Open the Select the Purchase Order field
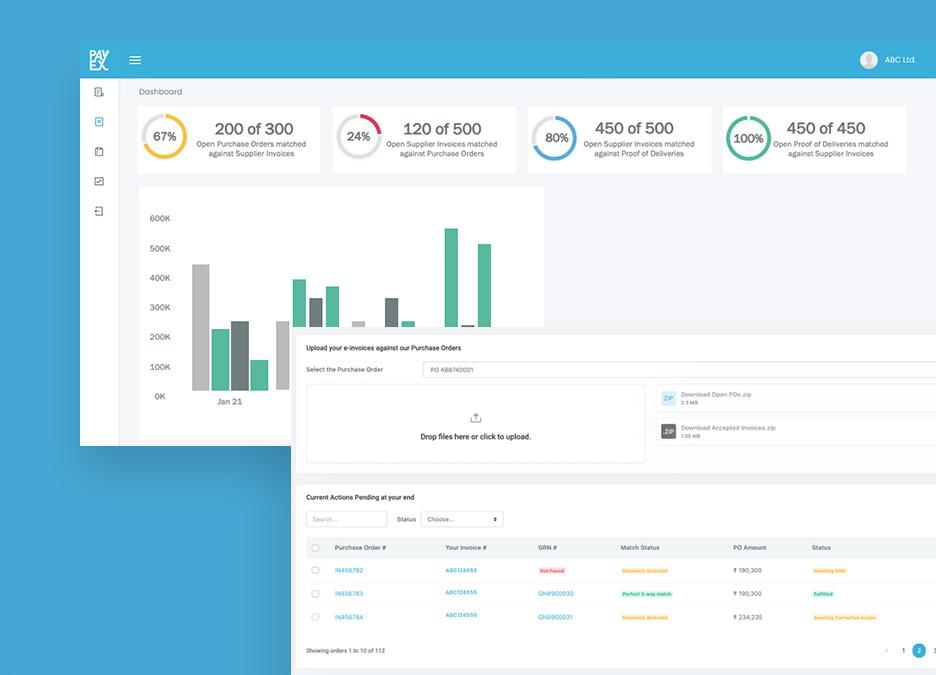936x675 pixels. coord(679,370)
